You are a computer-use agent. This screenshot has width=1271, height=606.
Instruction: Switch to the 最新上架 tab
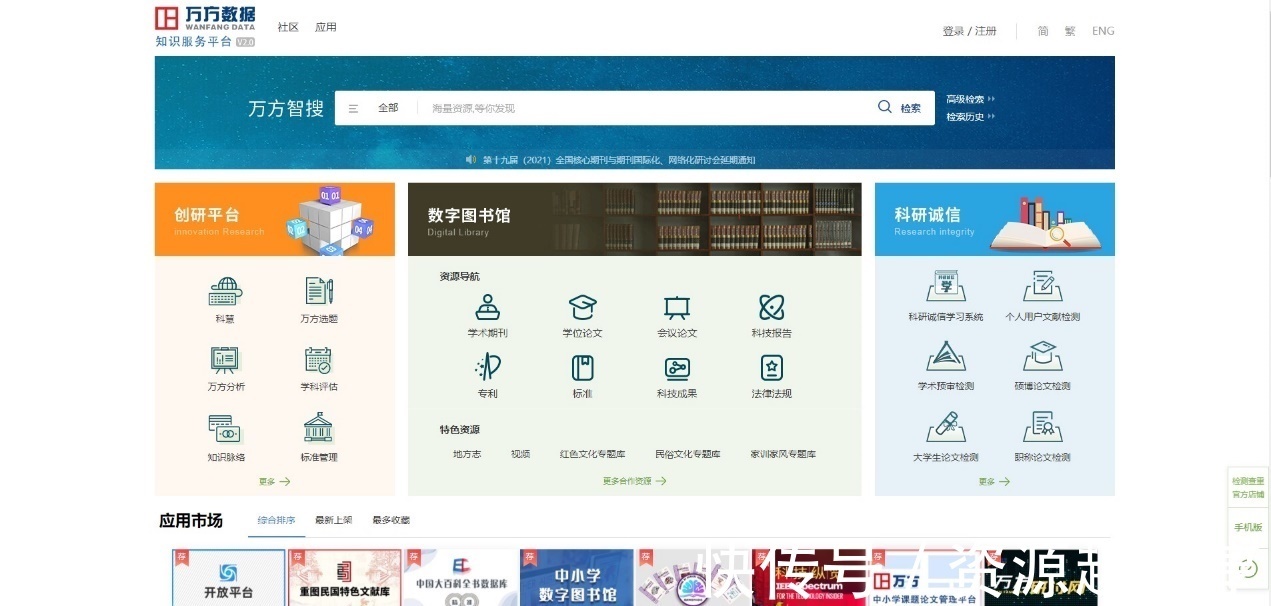coord(333,520)
